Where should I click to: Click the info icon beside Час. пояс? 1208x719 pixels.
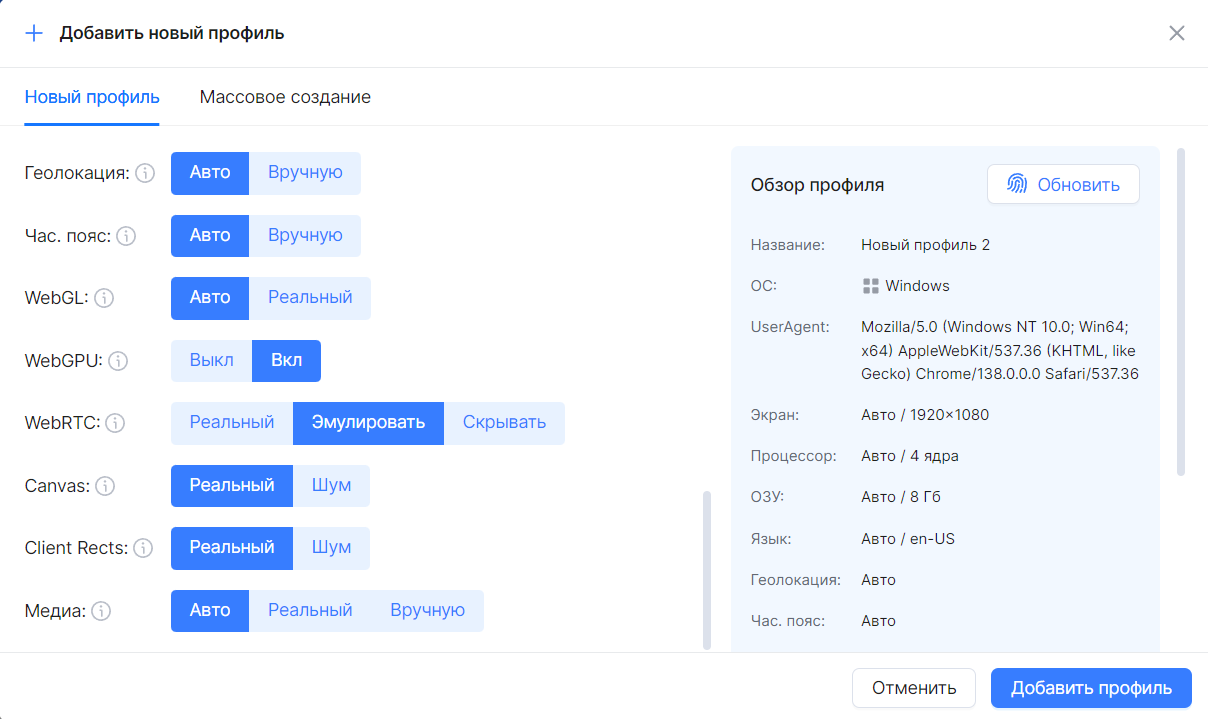pyautogui.click(x=126, y=236)
